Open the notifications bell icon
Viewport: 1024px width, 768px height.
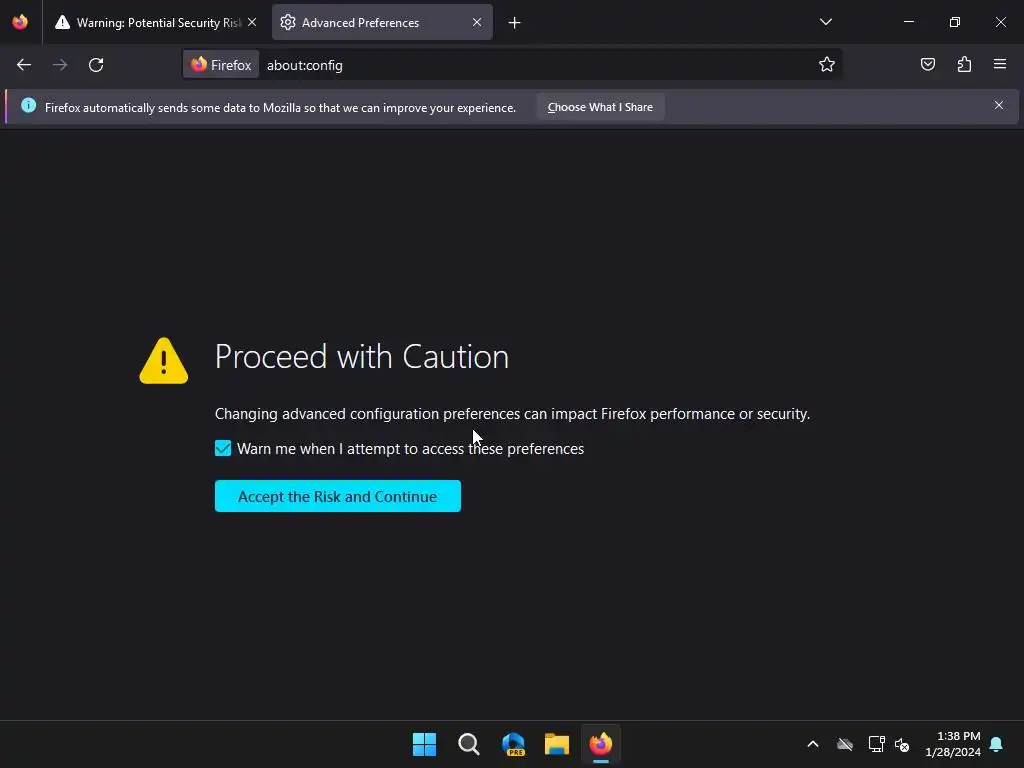(997, 744)
